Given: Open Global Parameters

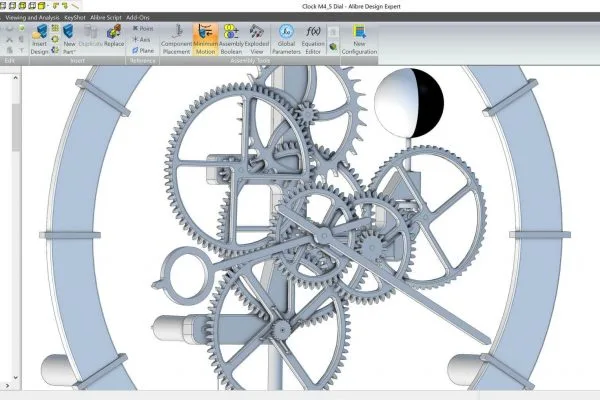Looking at the screenshot, I should tap(286, 39).
